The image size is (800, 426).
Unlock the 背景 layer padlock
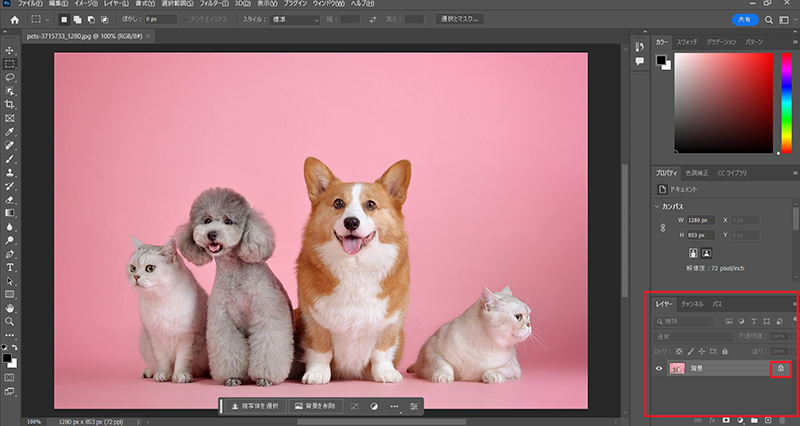click(x=781, y=368)
